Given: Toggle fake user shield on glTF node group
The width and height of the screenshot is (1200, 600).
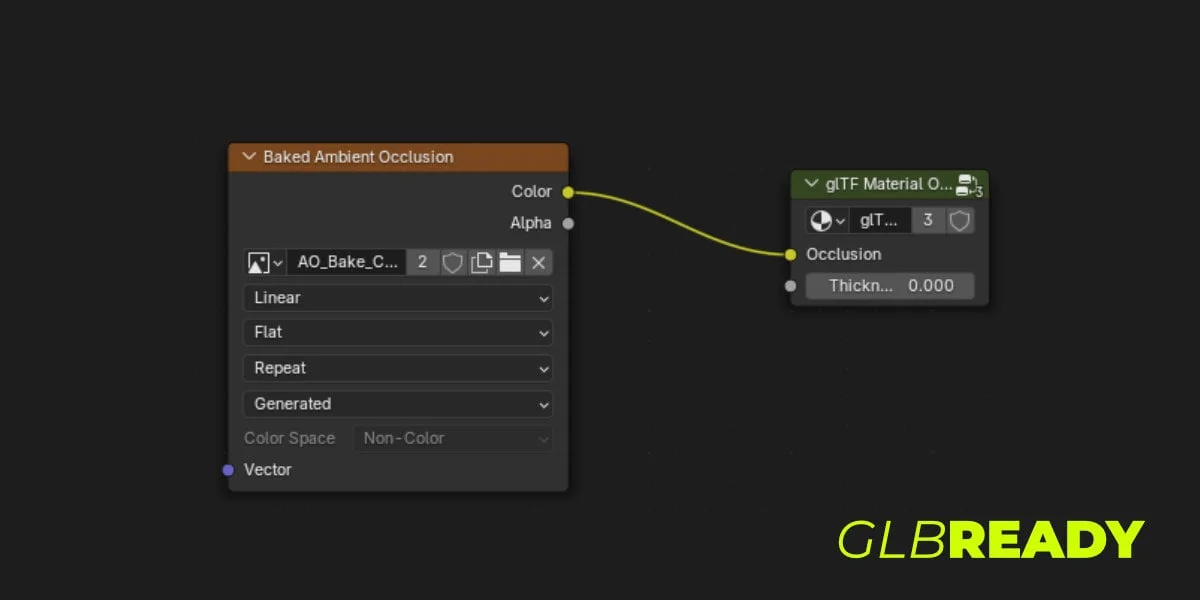Looking at the screenshot, I should coord(959,220).
